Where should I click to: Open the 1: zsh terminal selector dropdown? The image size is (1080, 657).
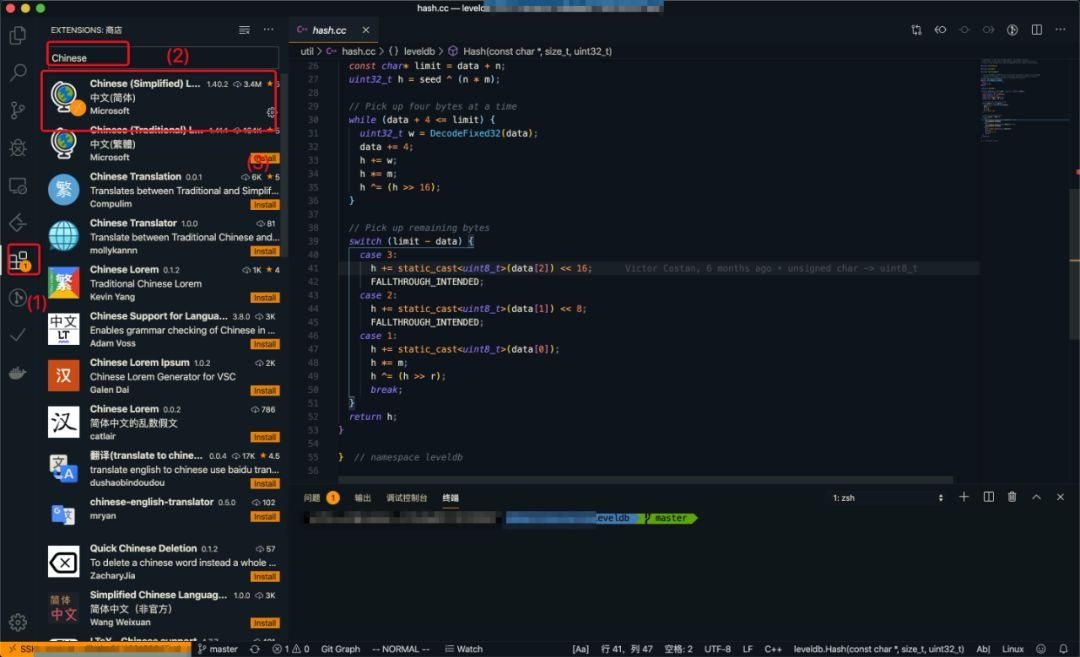tap(888, 497)
